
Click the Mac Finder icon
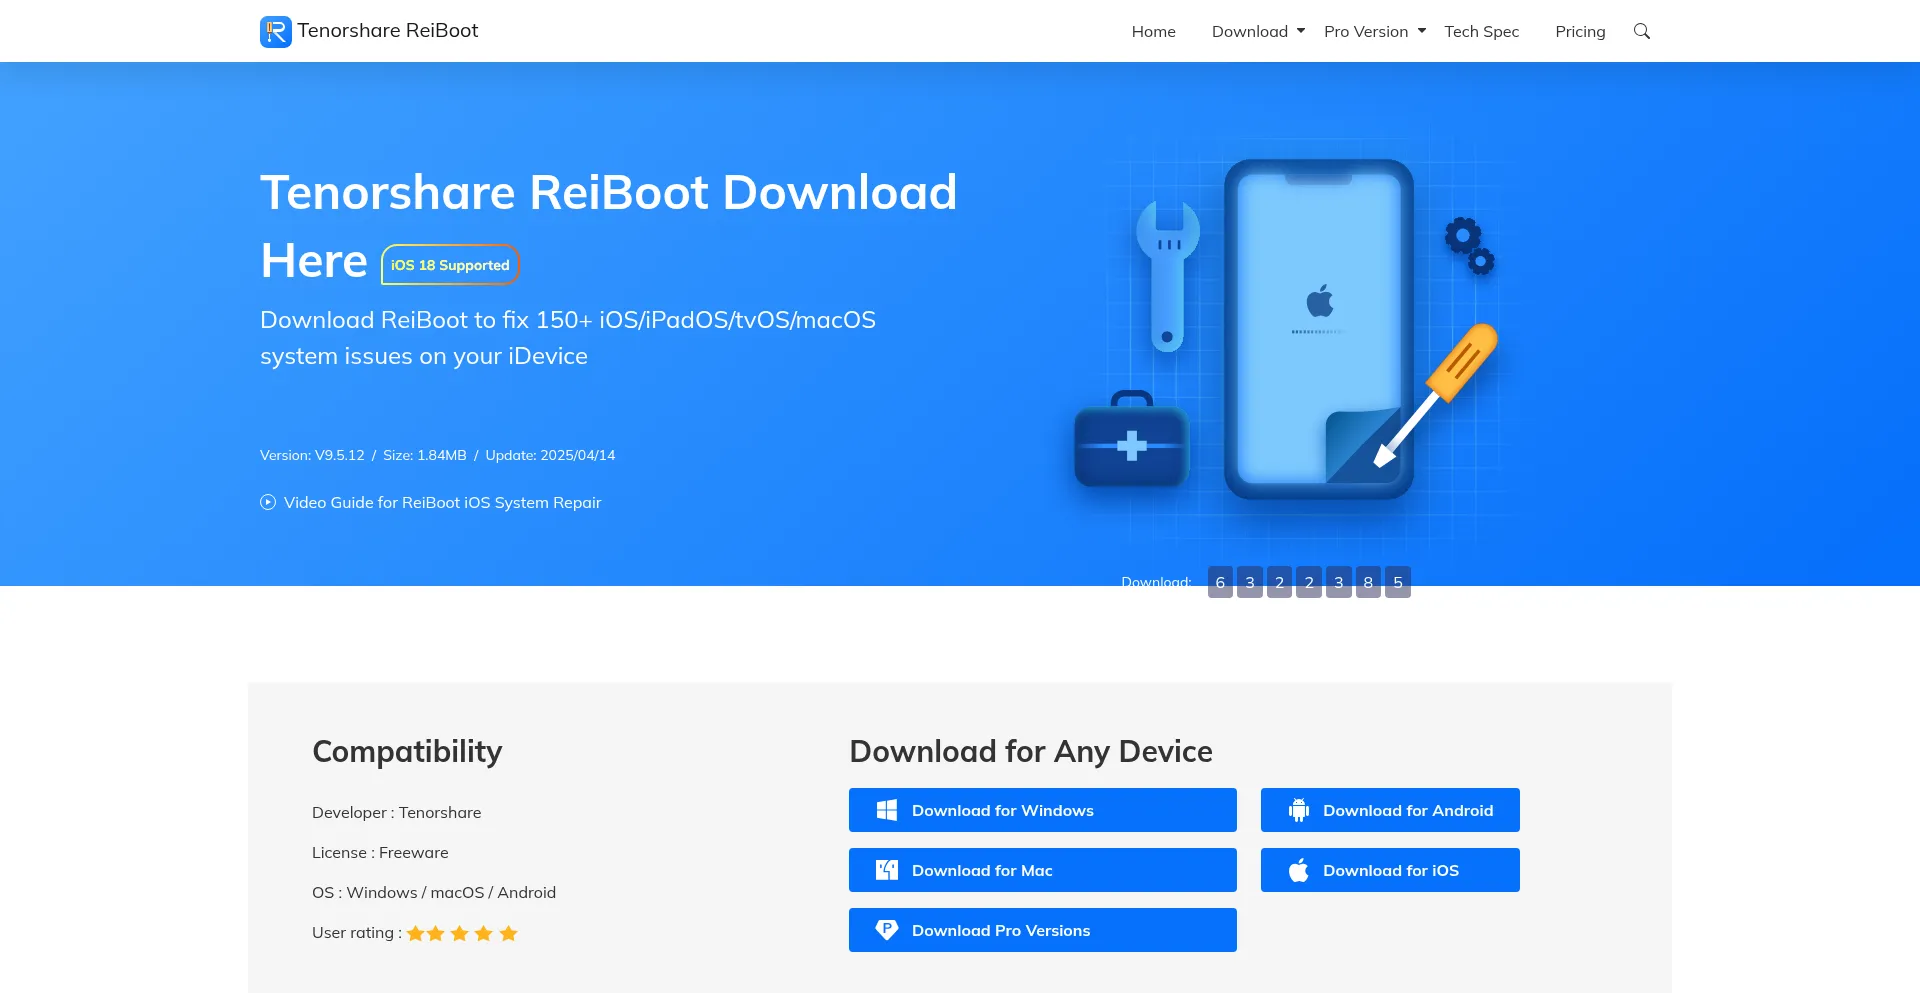click(x=887, y=870)
